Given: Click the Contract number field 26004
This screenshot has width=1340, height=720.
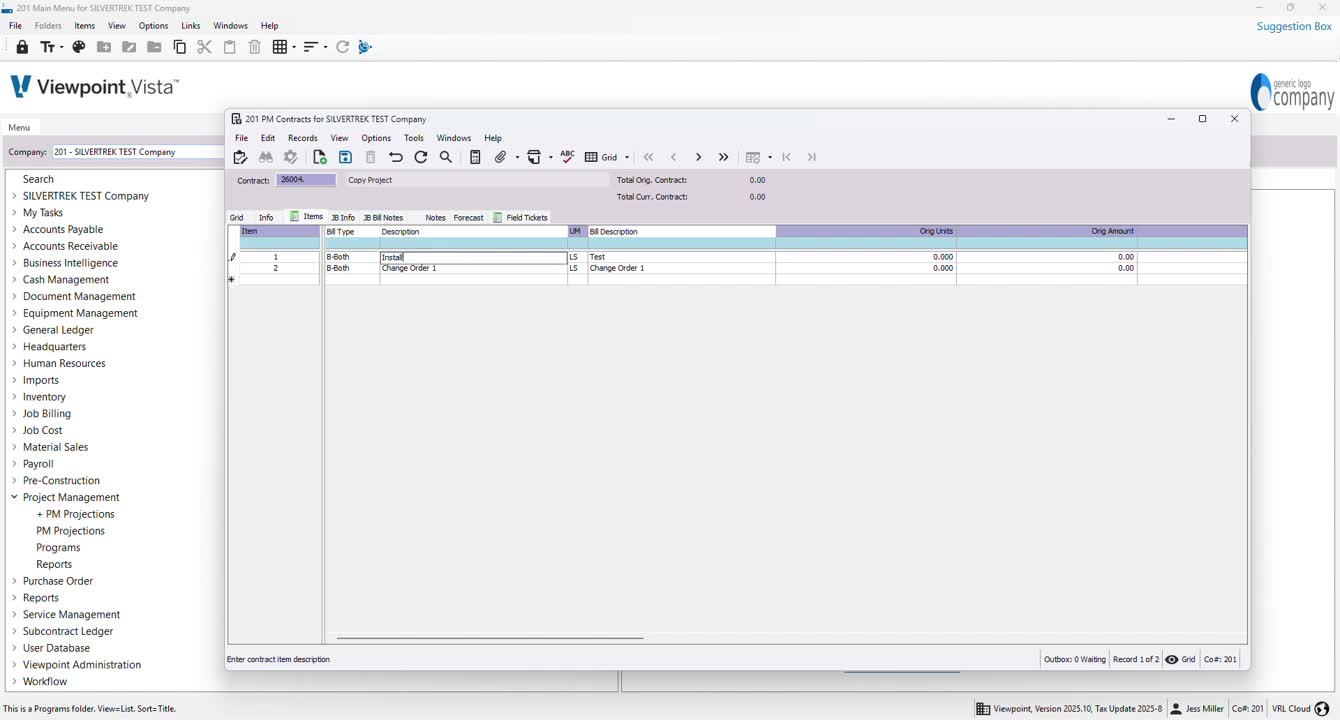Looking at the screenshot, I should 306,180.
